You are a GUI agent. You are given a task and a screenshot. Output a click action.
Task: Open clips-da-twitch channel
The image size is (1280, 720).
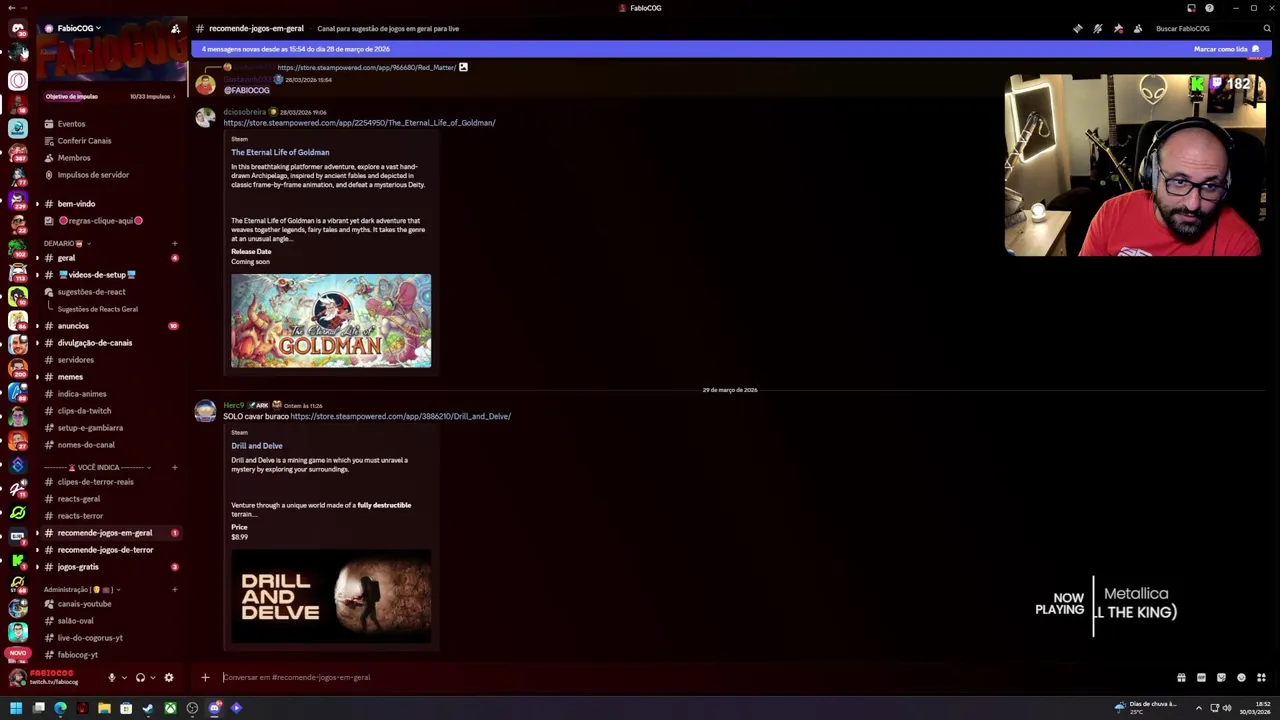pos(84,411)
